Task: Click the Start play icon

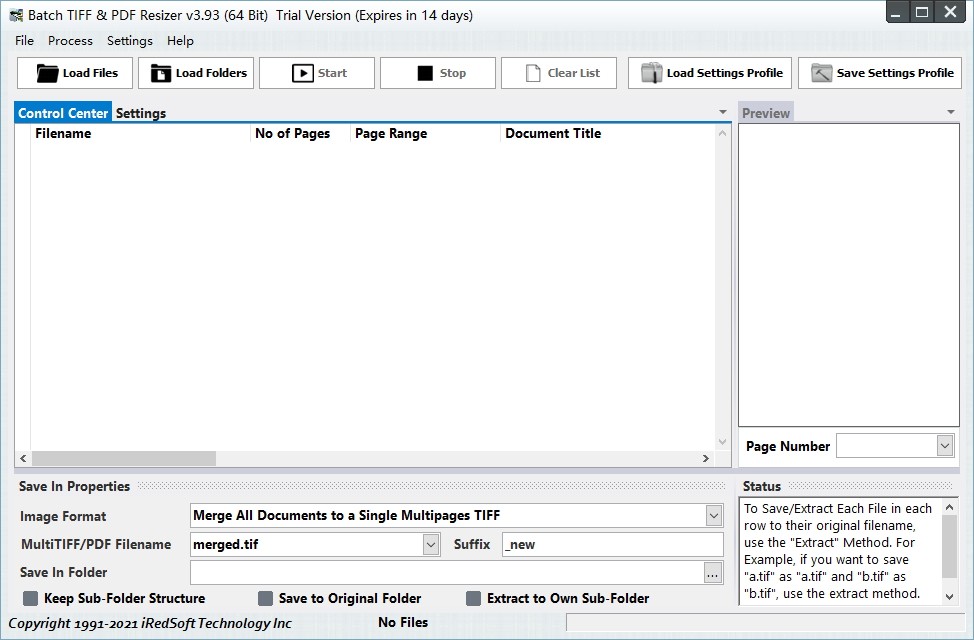Action: pos(305,72)
